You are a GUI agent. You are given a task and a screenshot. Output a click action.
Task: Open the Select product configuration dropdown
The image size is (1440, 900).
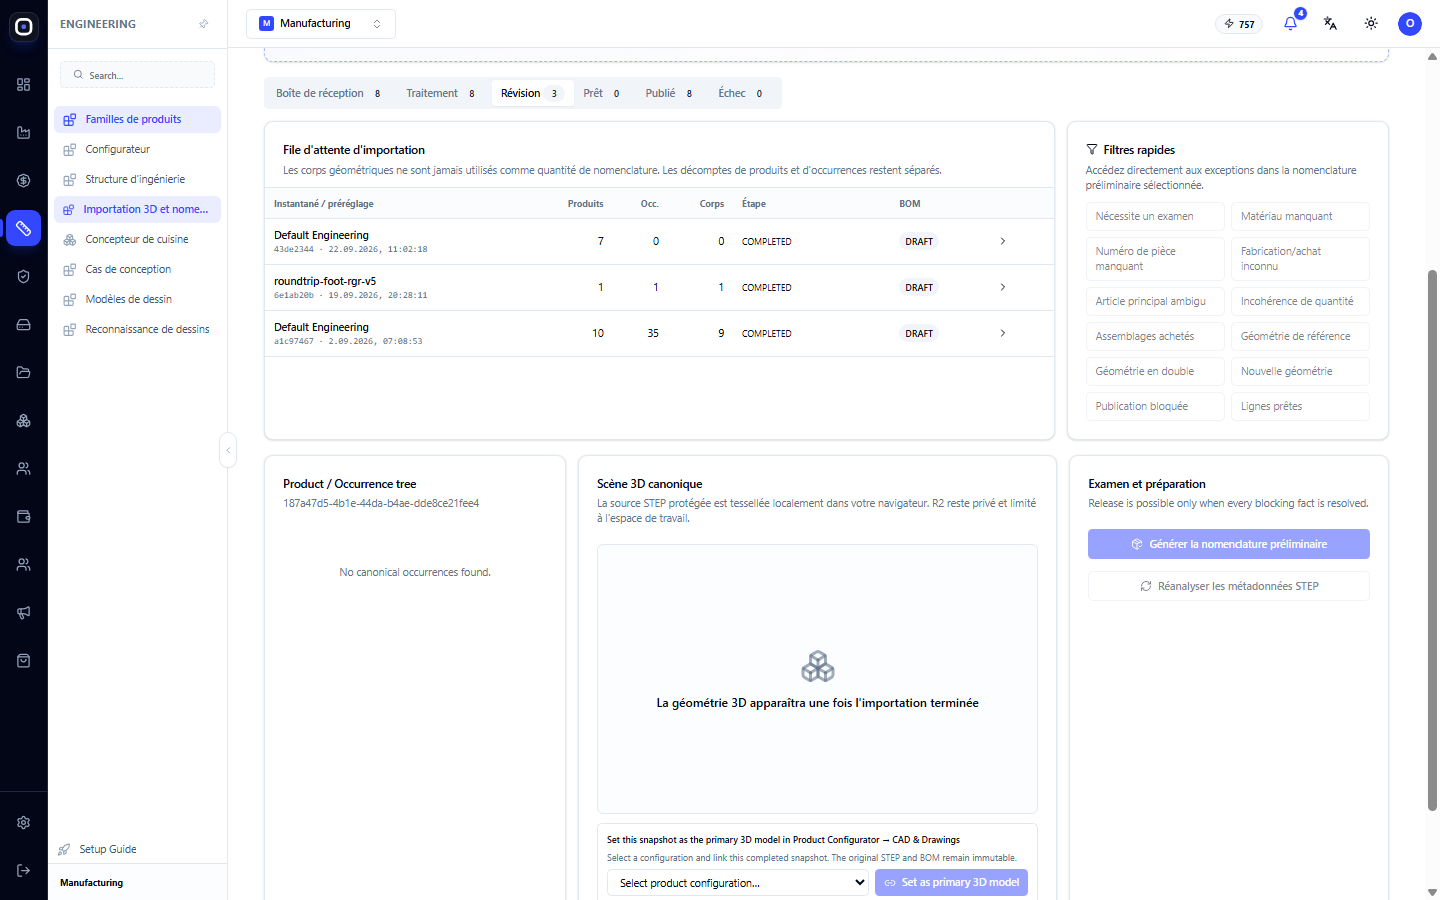[x=738, y=883]
